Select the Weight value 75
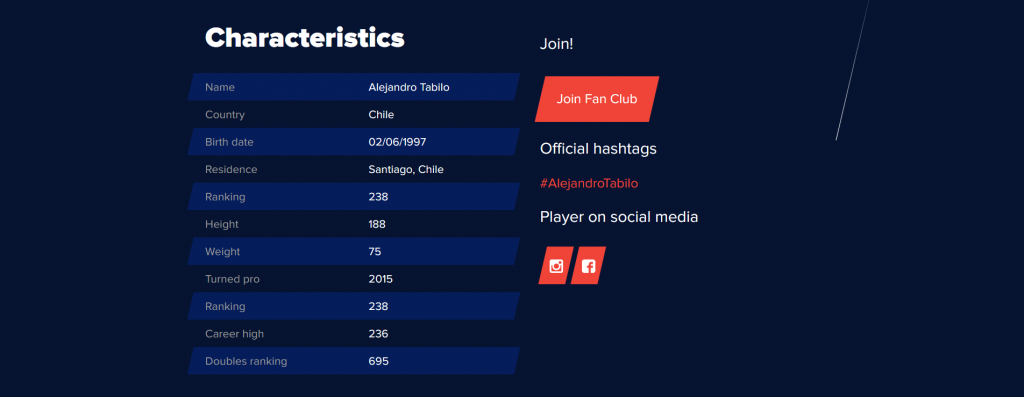Viewport: 1024px width, 397px height. 375,252
